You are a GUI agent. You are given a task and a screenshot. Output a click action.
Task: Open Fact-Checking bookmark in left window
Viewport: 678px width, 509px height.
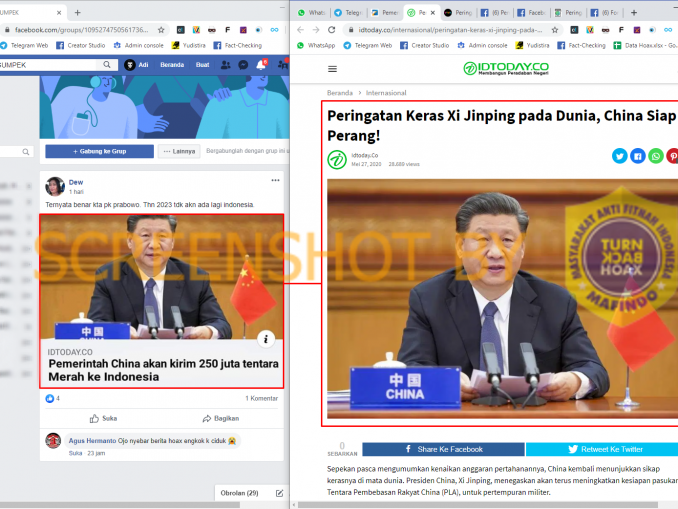(238, 45)
